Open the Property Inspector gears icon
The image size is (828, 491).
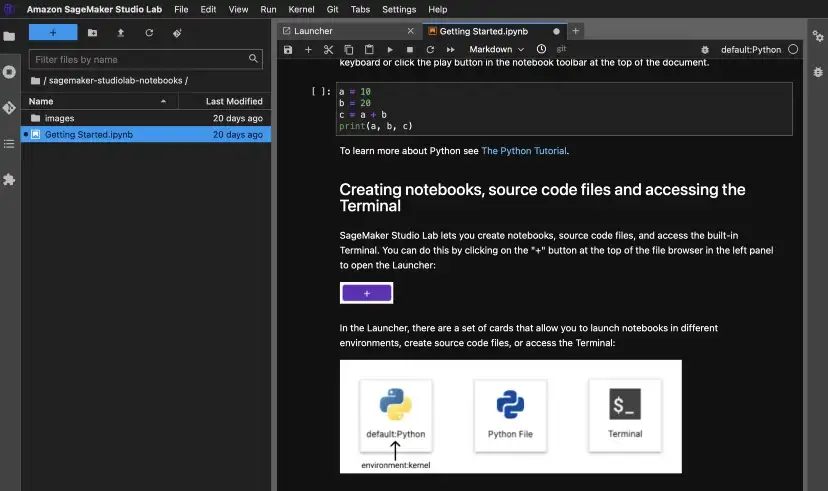pyautogui.click(x=818, y=36)
